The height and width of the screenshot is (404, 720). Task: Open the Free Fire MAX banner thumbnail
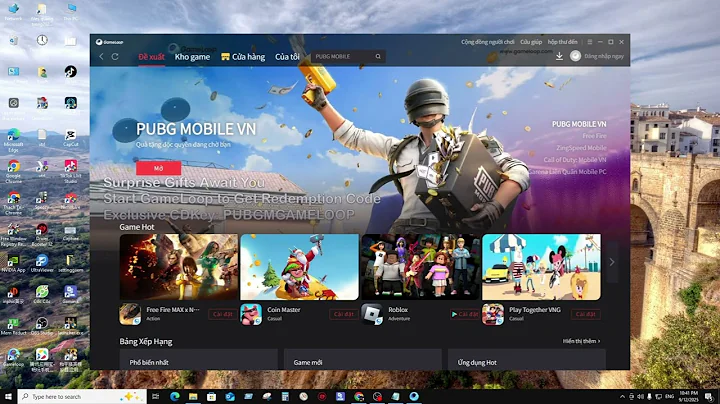tap(179, 267)
